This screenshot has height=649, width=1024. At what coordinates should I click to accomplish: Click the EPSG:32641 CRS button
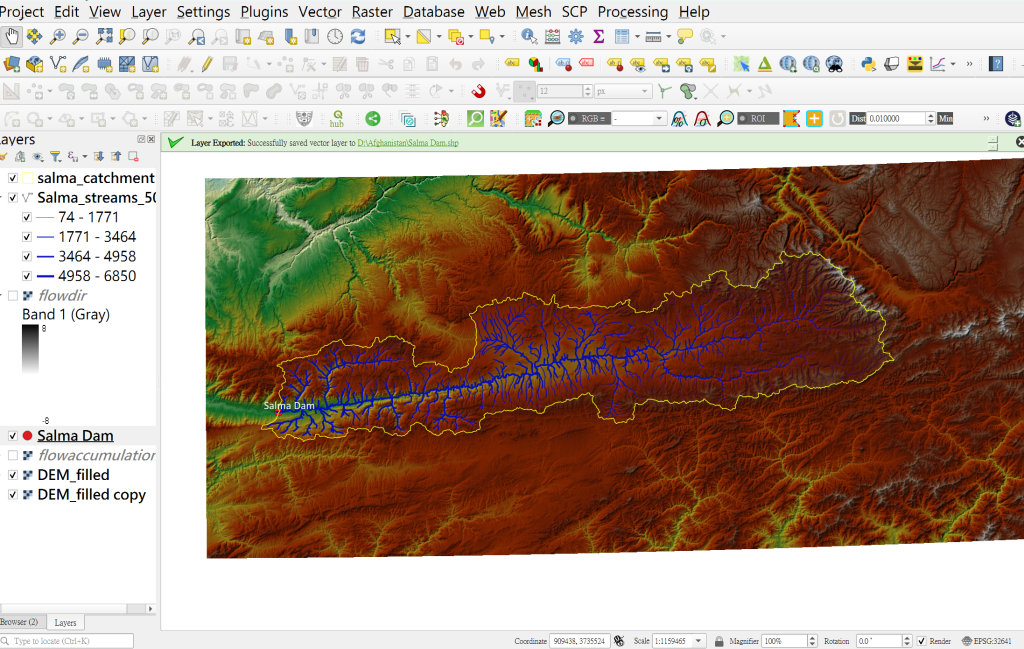point(987,641)
